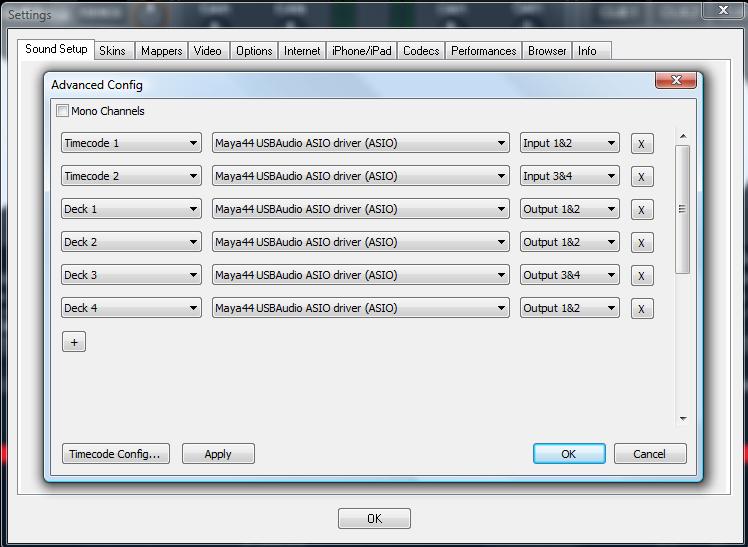The height and width of the screenshot is (547, 748).
Task: Close the Advanced Config dialog with red X
Action: pos(676,80)
